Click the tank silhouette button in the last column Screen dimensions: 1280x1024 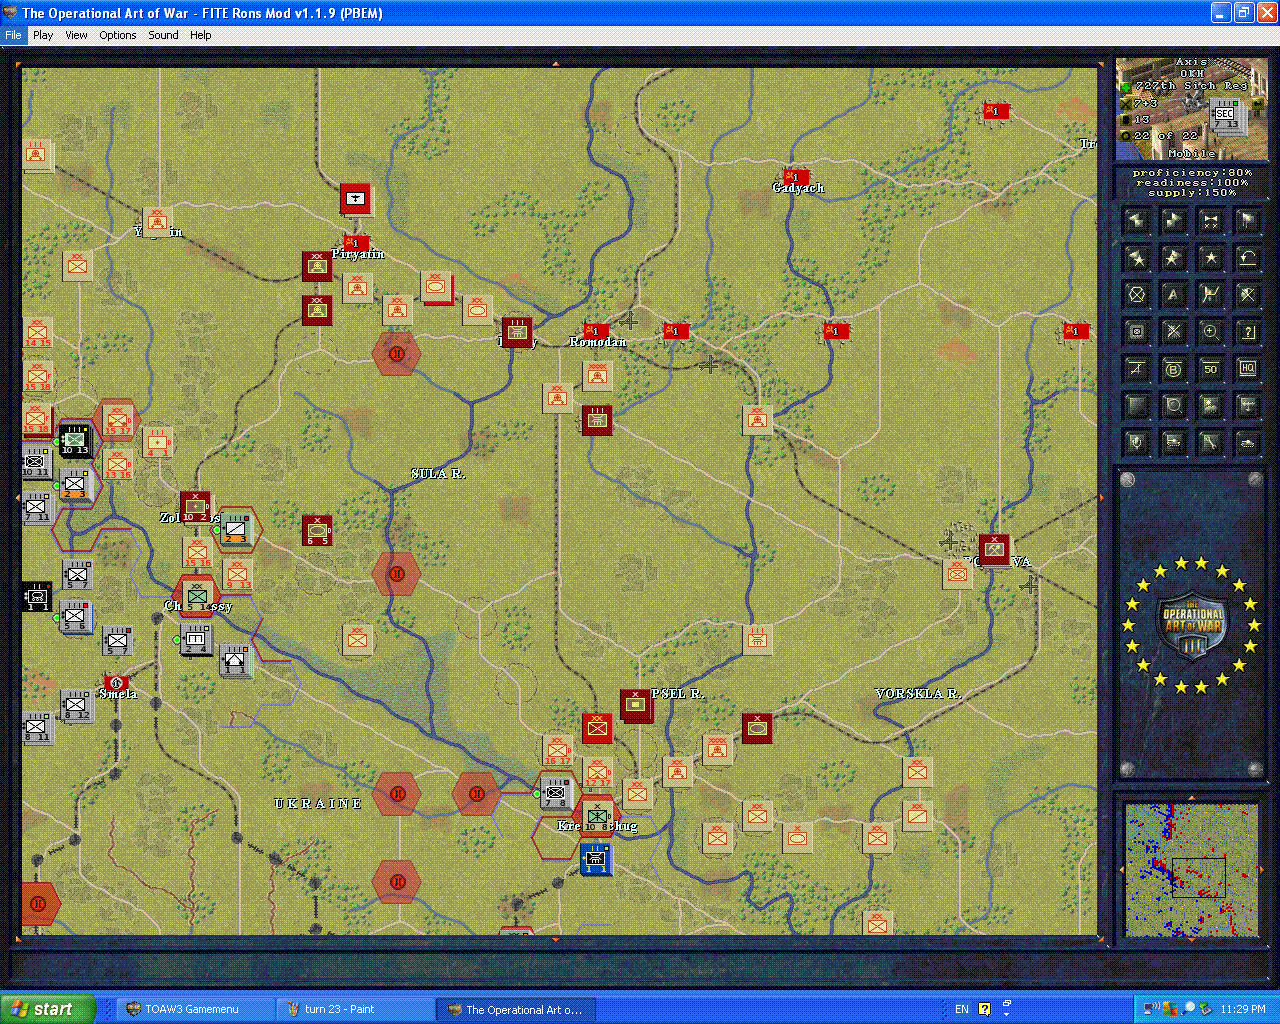(x=1247, y=443)
